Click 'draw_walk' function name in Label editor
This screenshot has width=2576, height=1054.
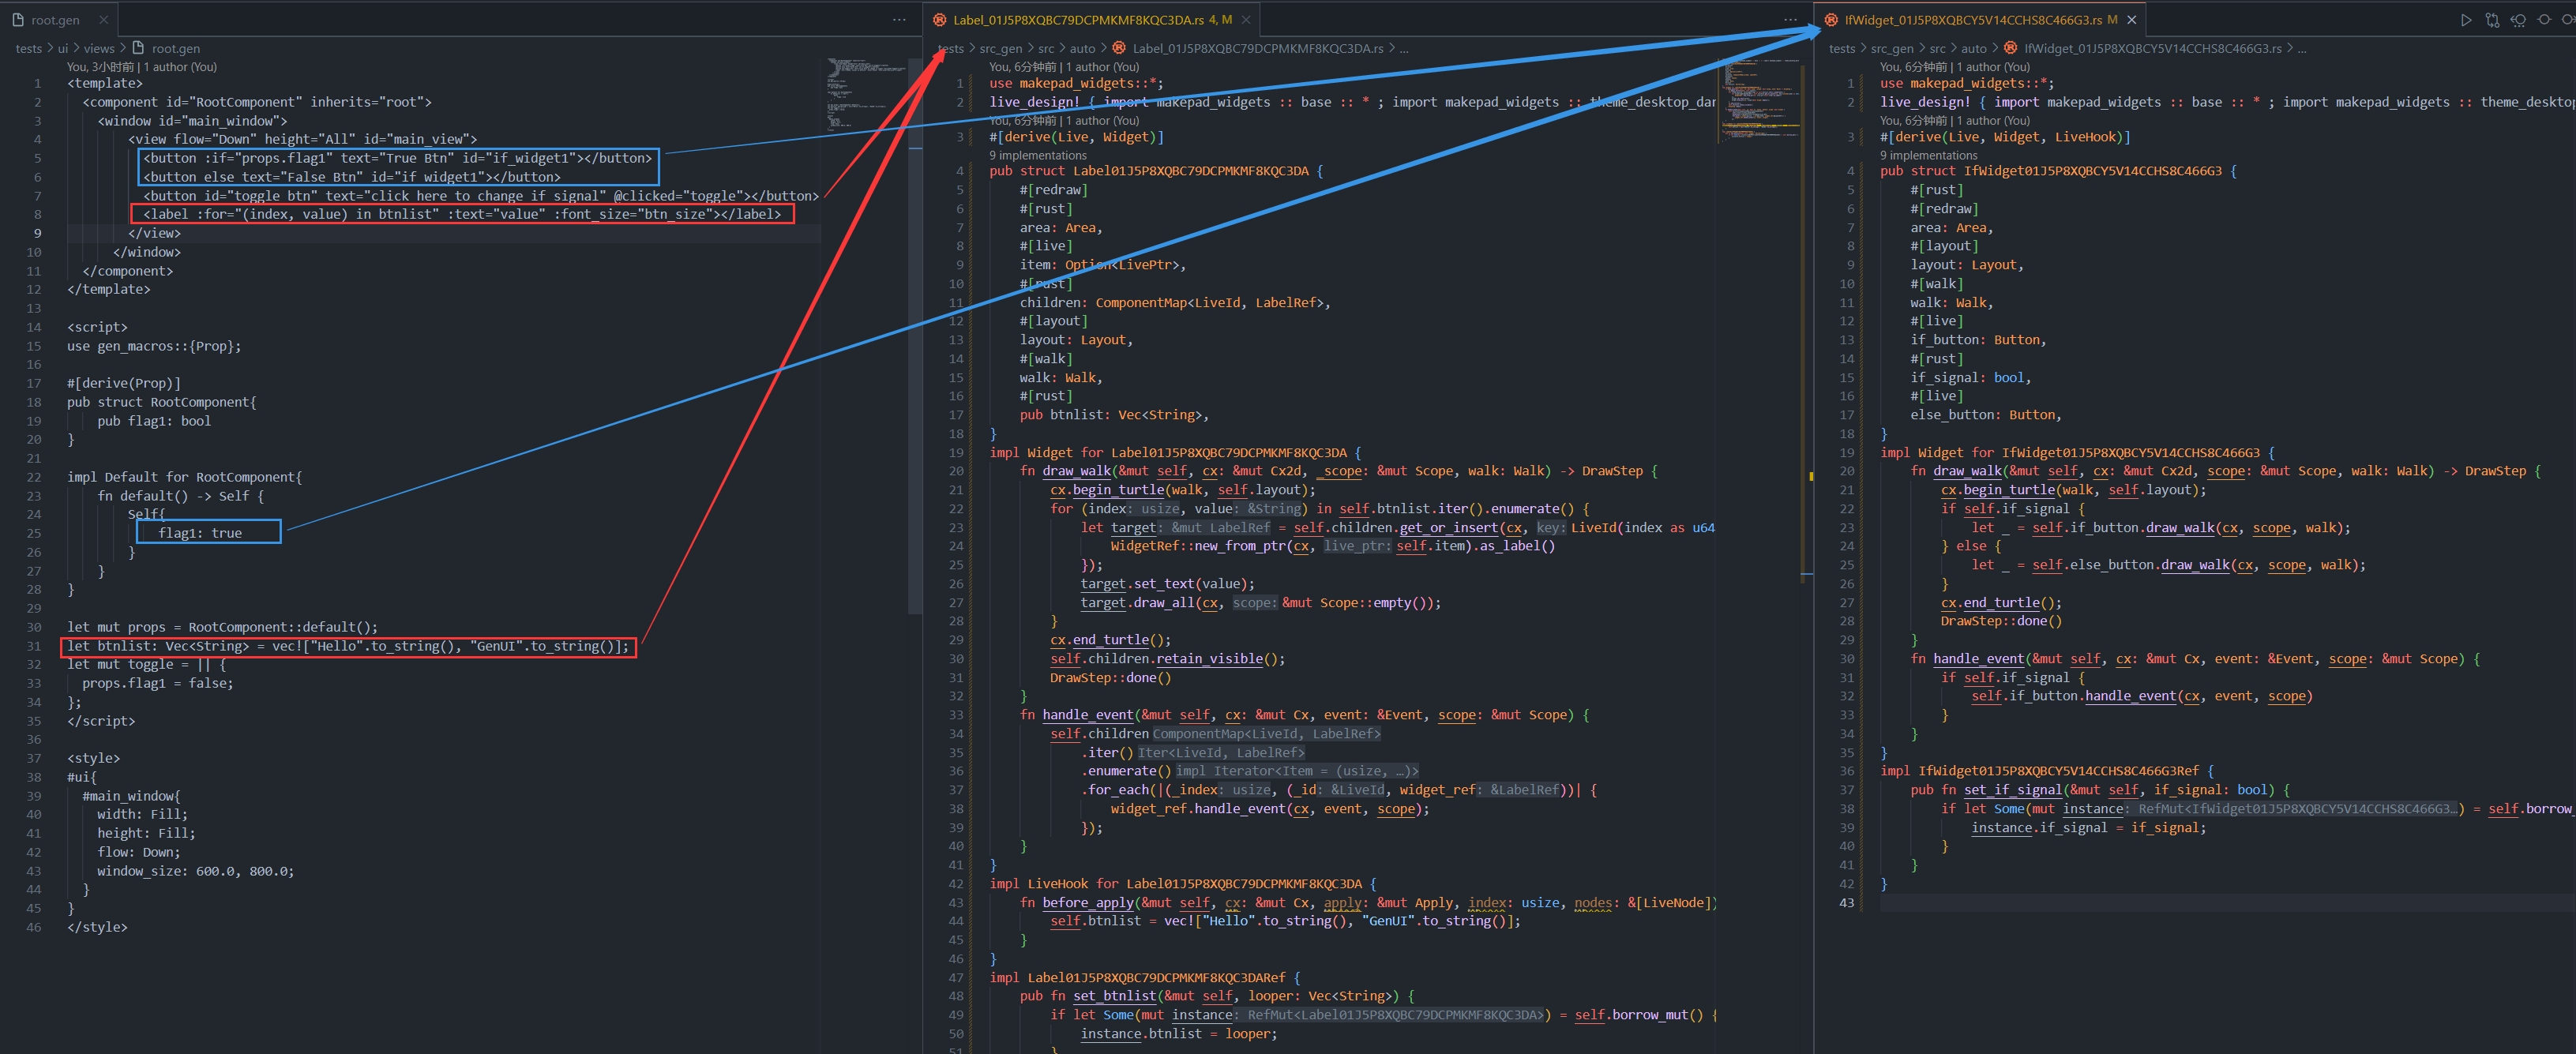[1076, 471]
